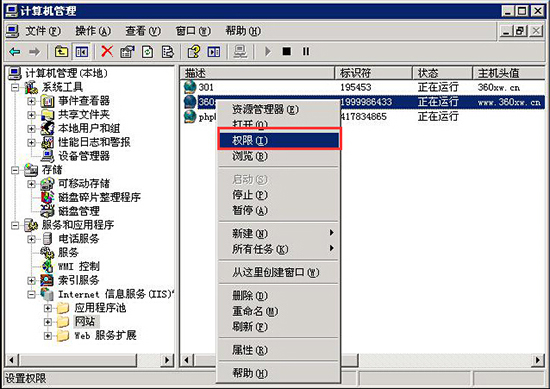This screenshot has height=389, width=550.
Task: Click the identifier cell 195453
Action: tap(356, 87)
